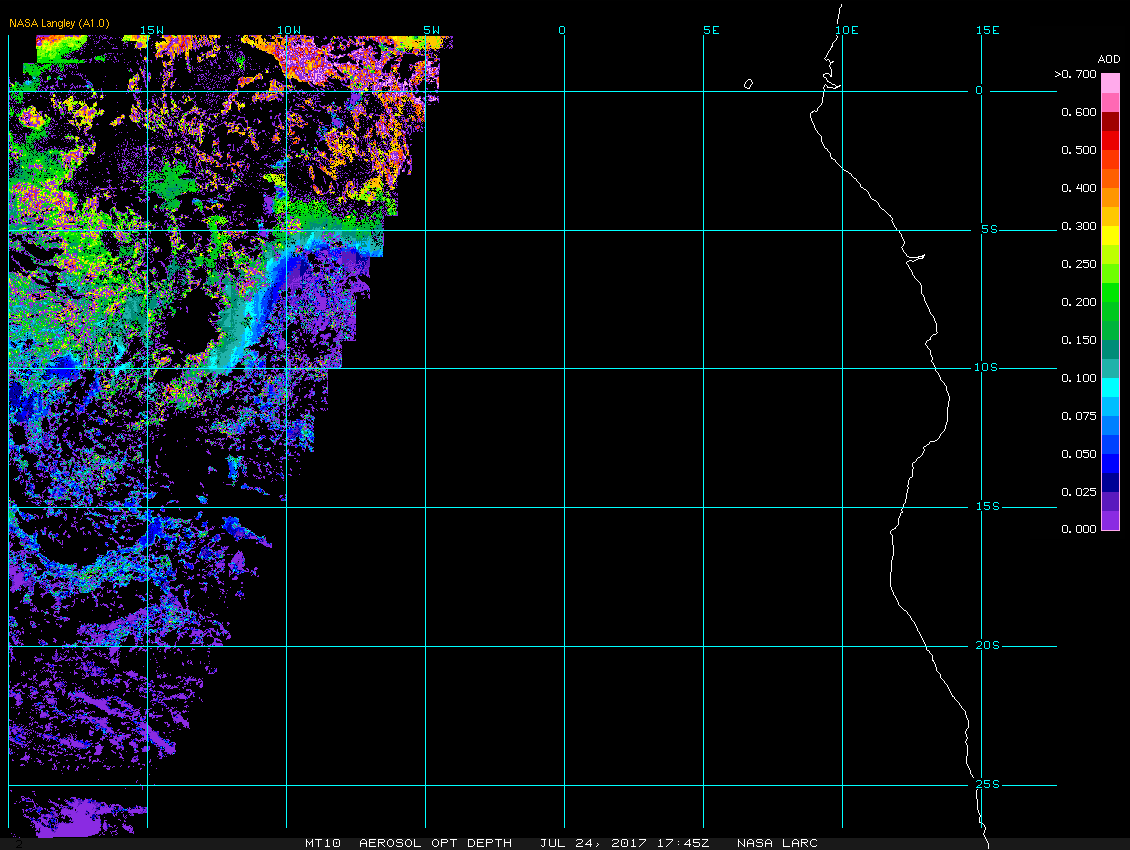Click the 0.500 colorbar value

pyautogui.click(x=1079, y=151)
